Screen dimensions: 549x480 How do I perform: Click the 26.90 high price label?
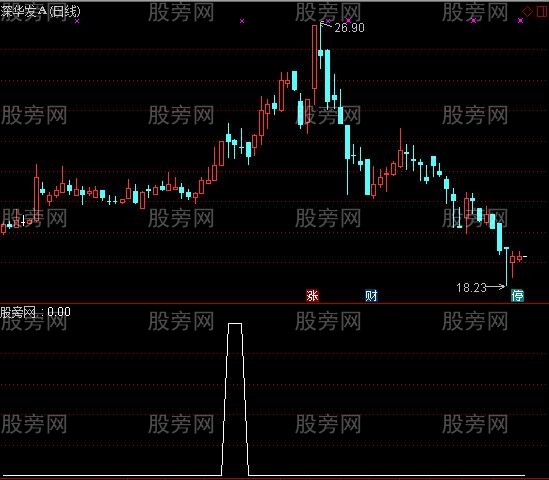[349, 28]
